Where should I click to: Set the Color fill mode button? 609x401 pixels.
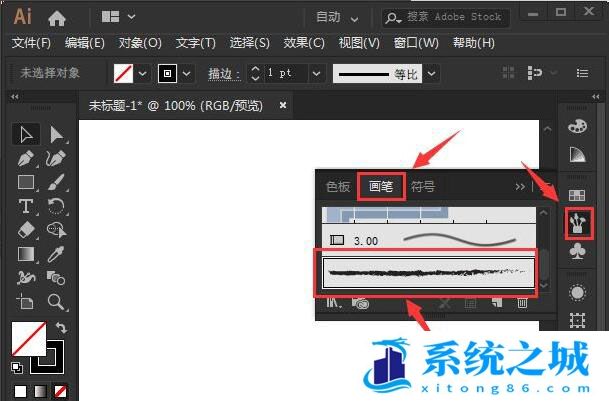(20, 391)
